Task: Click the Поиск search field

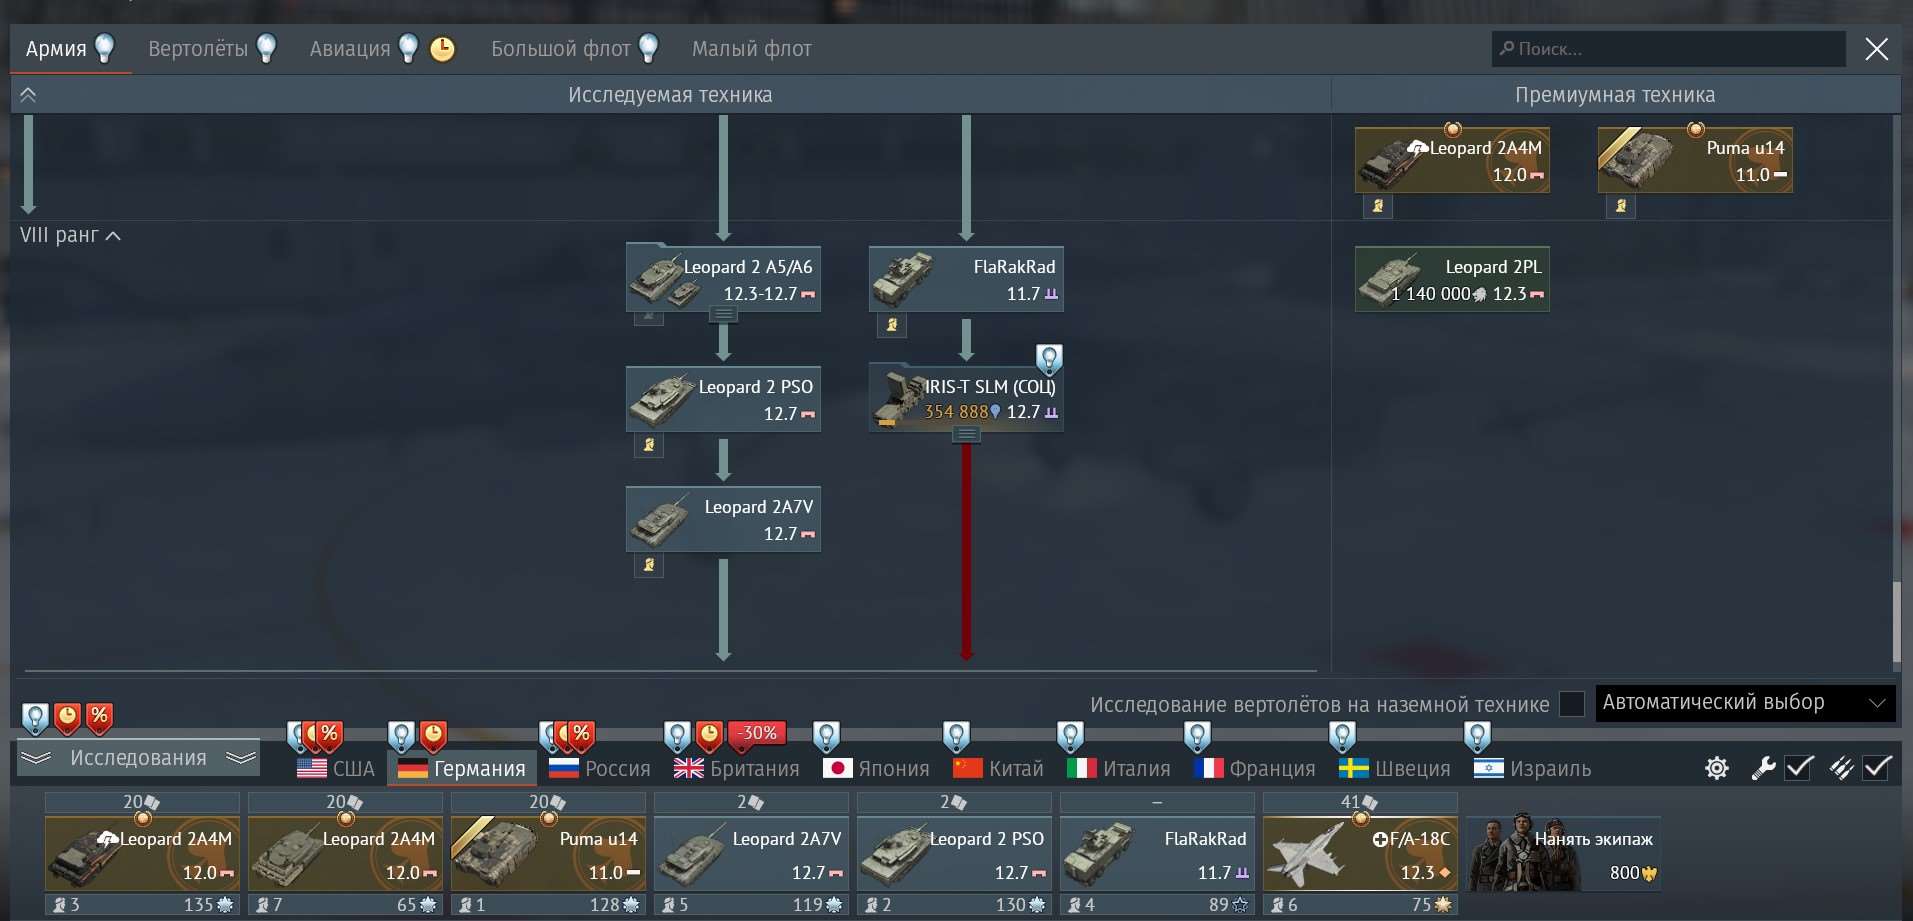Action: (1668, 49)
